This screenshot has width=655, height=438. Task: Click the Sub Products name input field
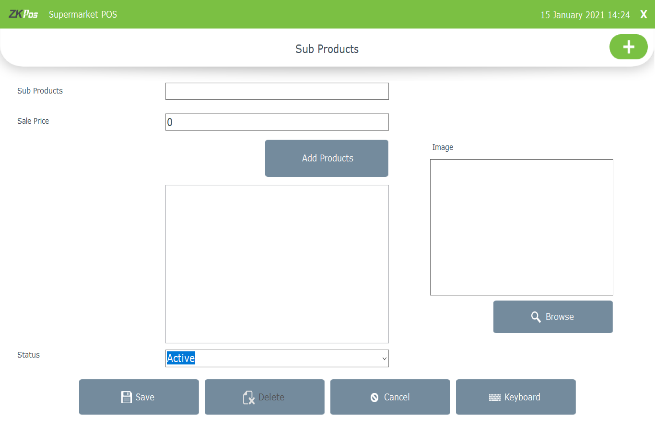pyautogui.click(x=277, y=91)
